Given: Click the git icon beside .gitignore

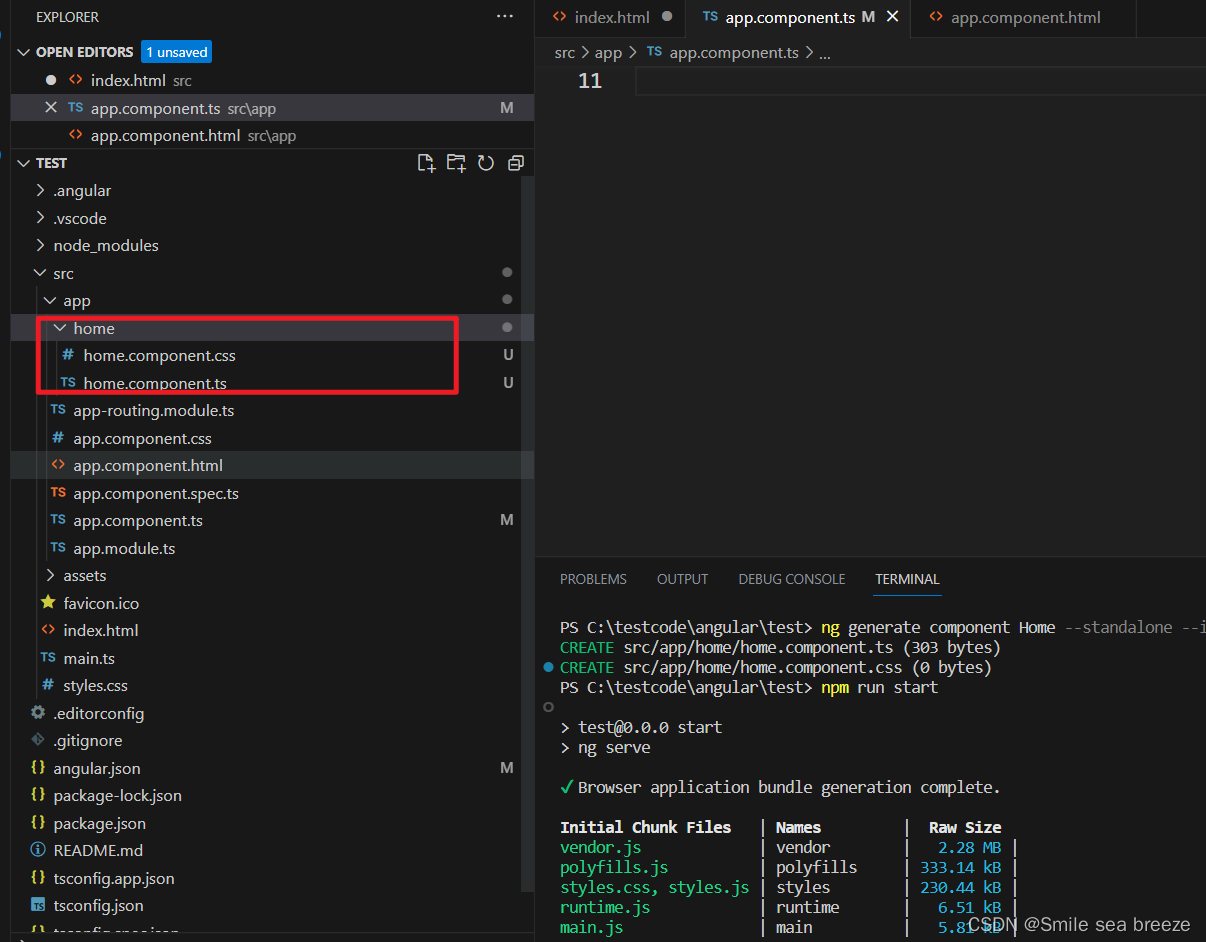Looking at the screenshot, I should [38, 741].
